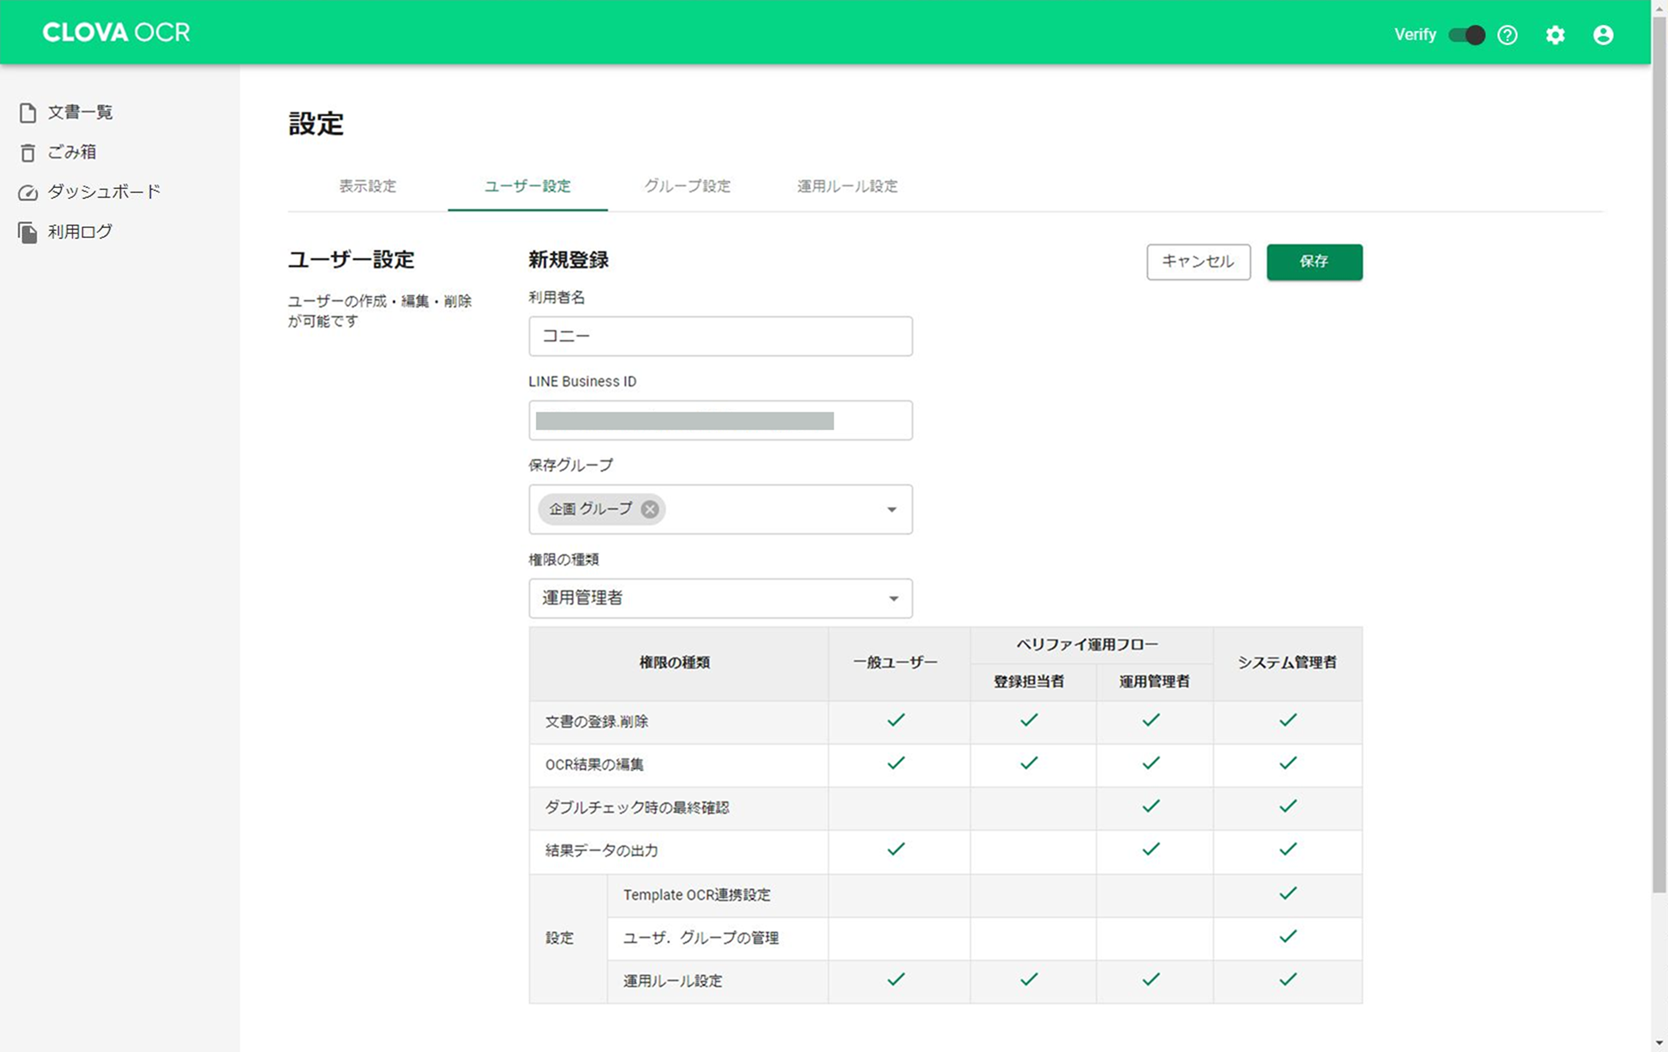The image size is (1668, 1052).
Task: Select the ユーザー設定 tab
Action: tap(527, 186)
